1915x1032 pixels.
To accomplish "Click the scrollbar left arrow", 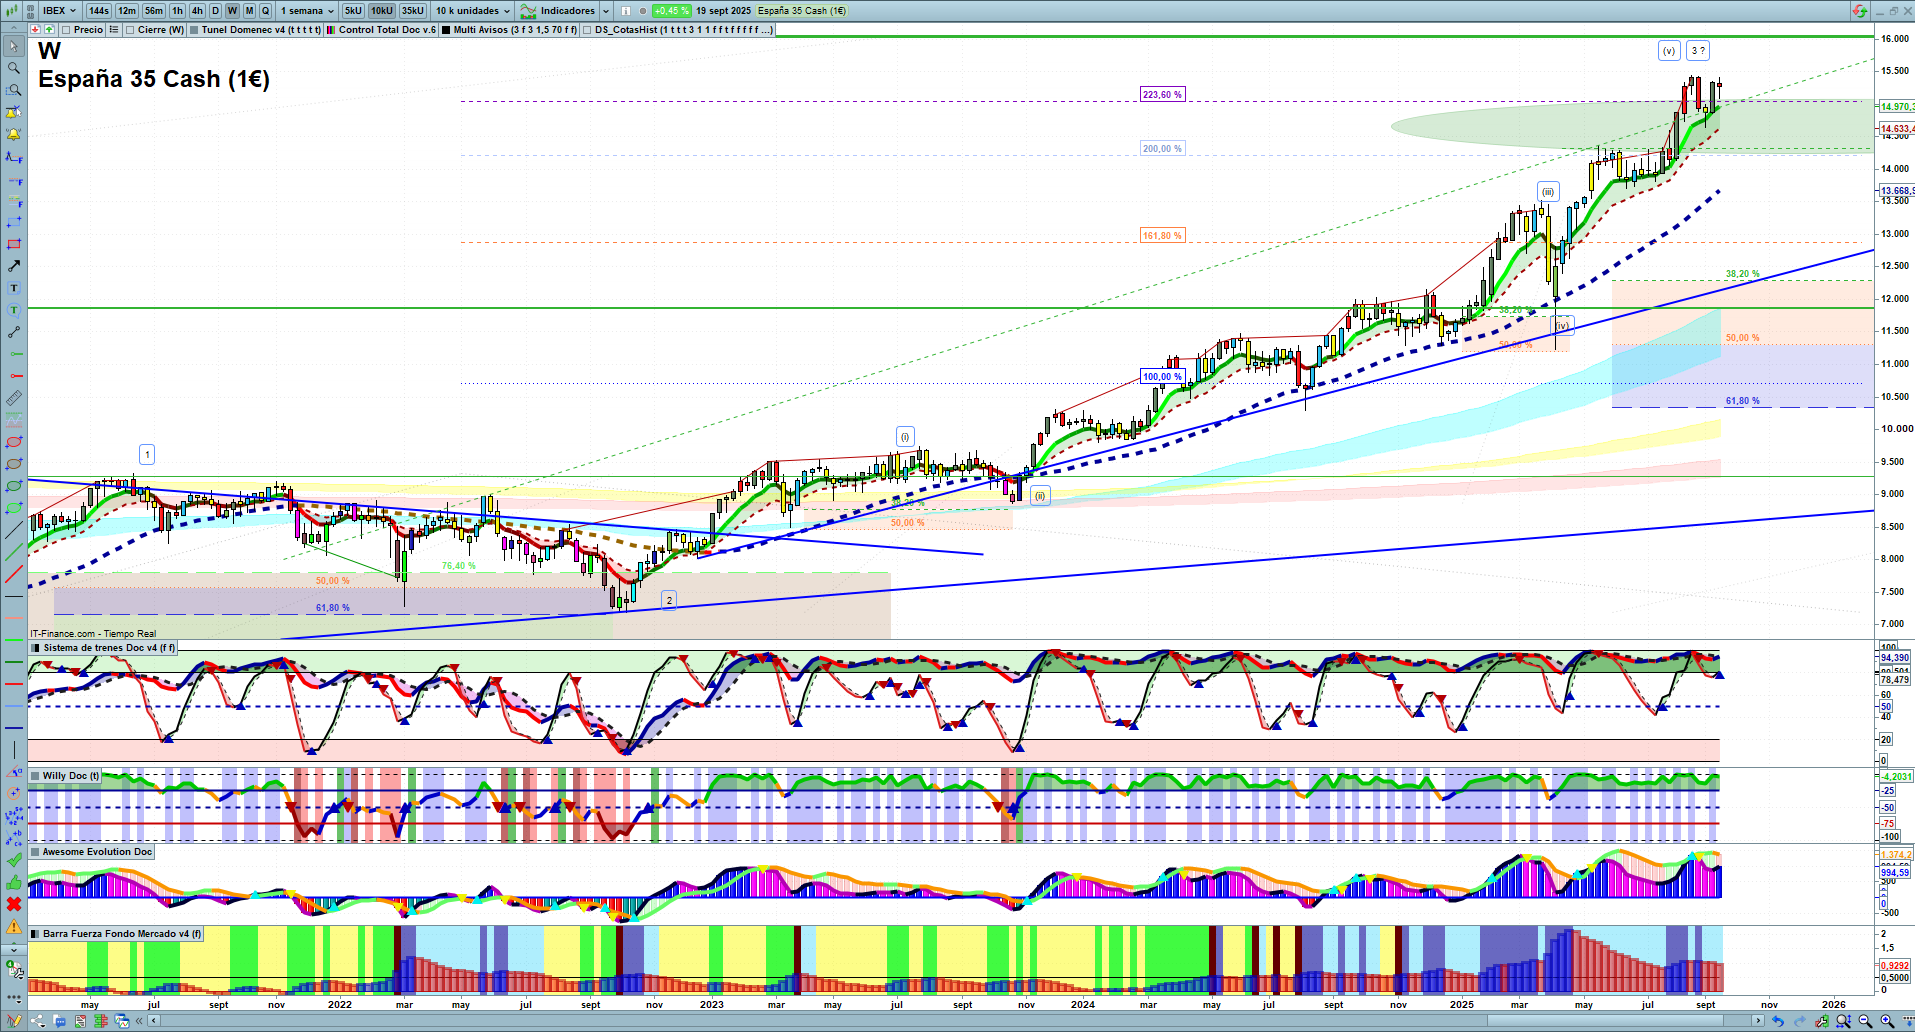I will tap(154, 1021).
